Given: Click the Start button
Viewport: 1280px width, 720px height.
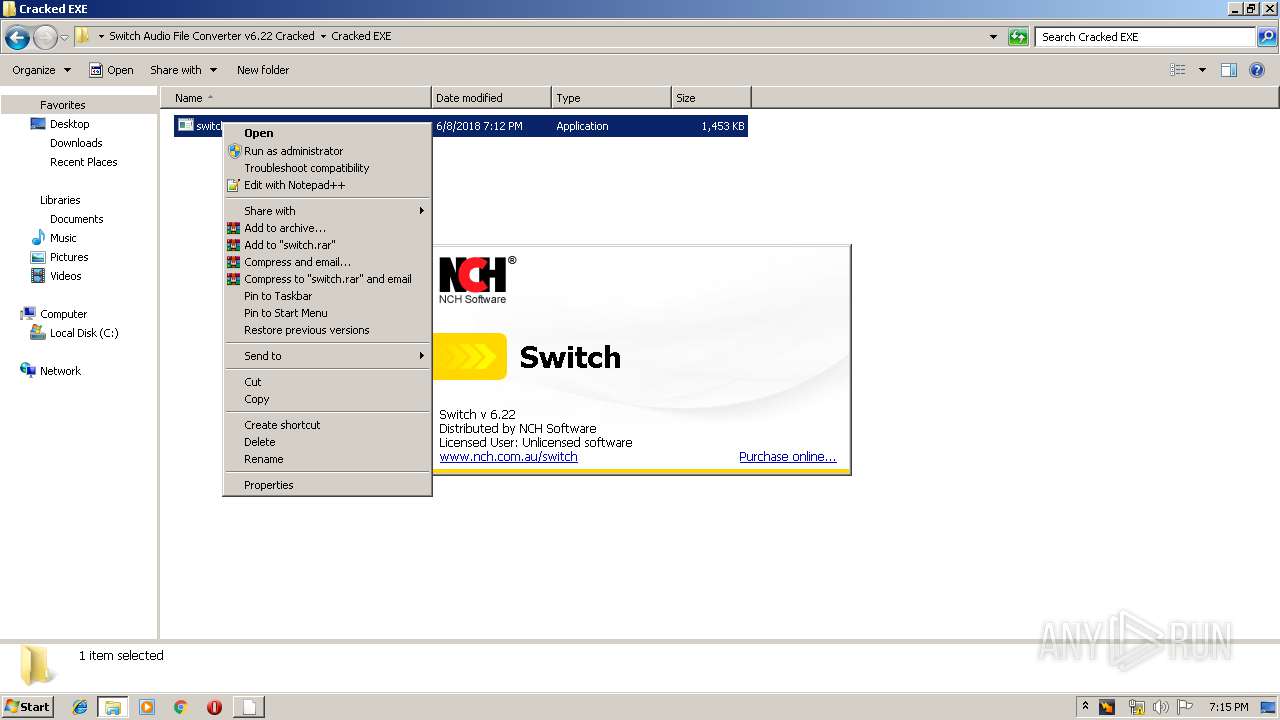Looking at the screenshot, I should [x=28, y=706].
